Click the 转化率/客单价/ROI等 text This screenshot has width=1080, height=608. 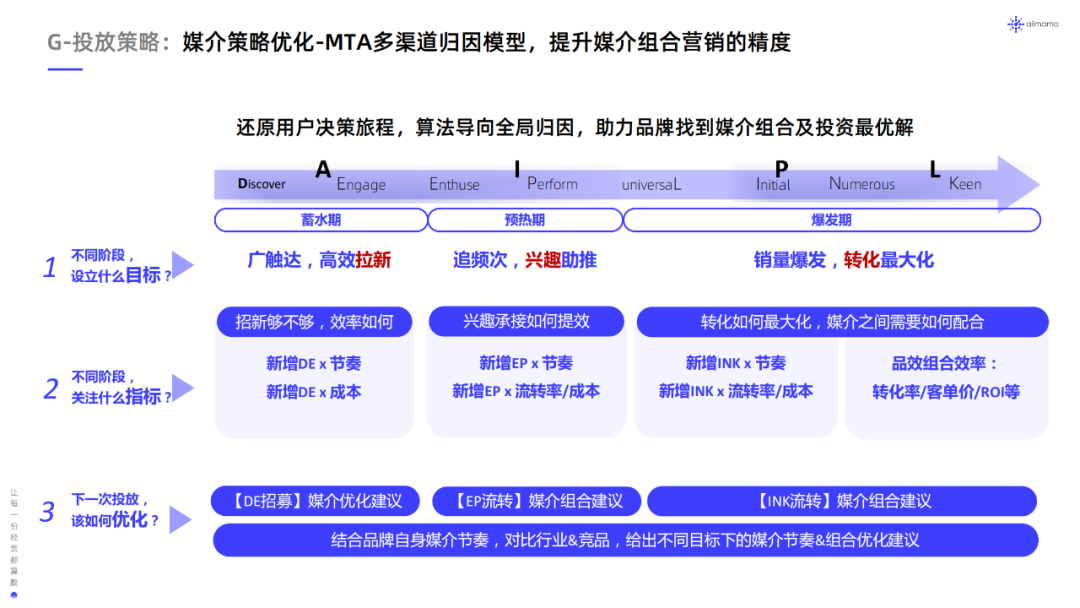(x=946, y=392)
